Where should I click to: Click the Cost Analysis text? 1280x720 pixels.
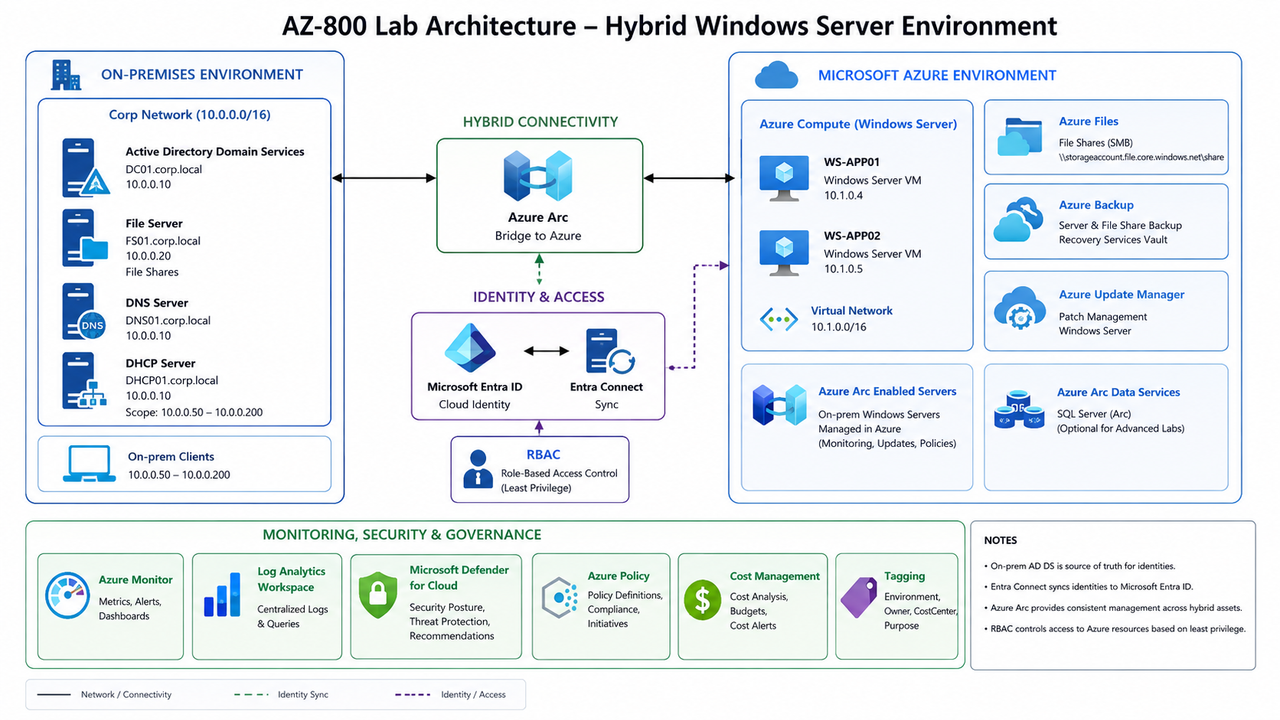point(759,597)
